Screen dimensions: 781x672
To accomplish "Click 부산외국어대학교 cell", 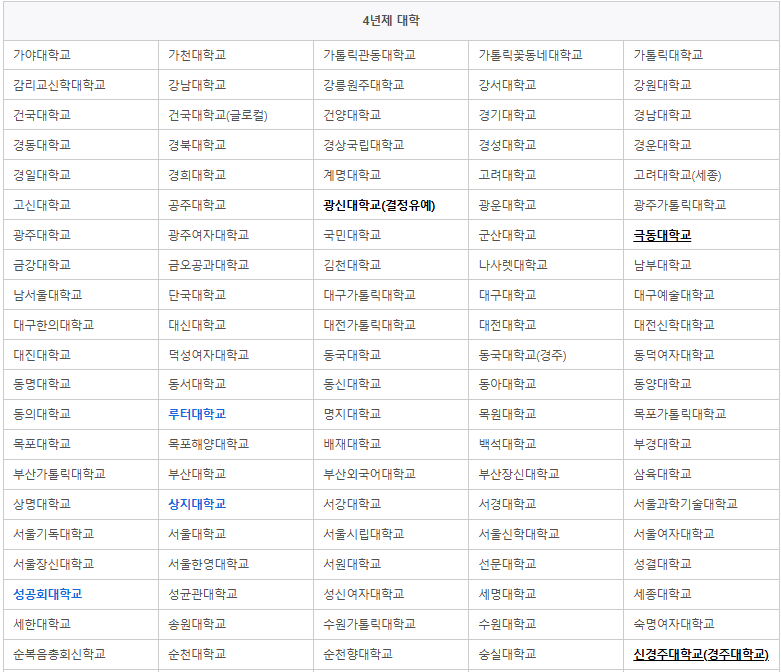I will point(391,474).
